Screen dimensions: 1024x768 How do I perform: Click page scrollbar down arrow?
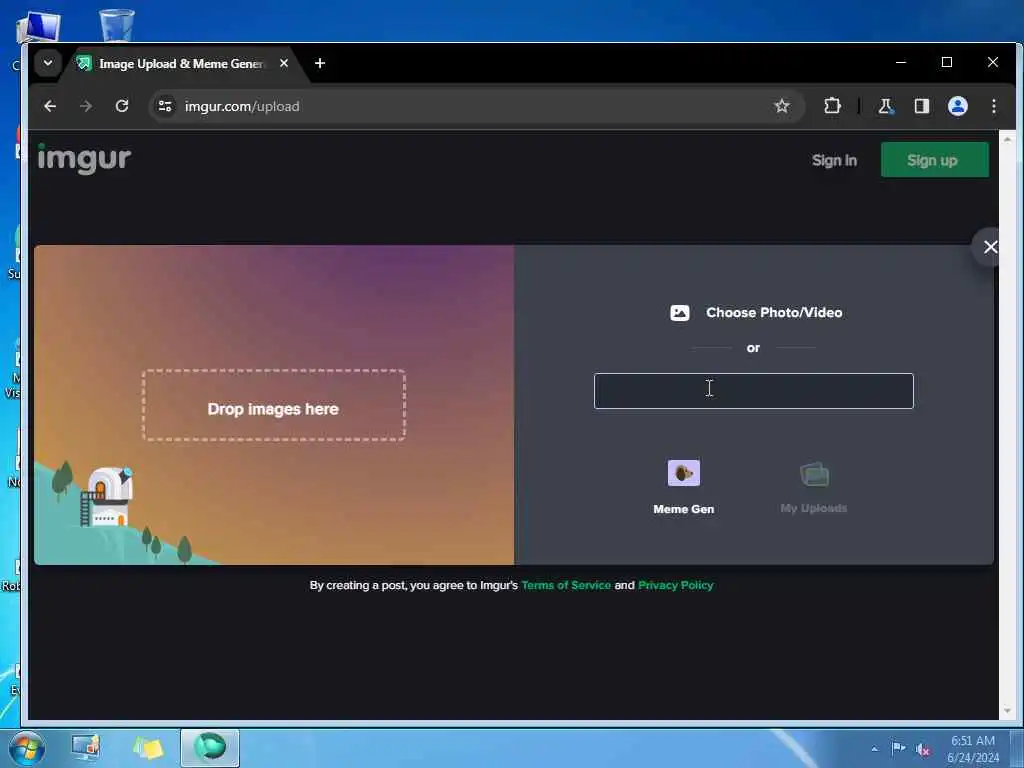click(1007, 711)
